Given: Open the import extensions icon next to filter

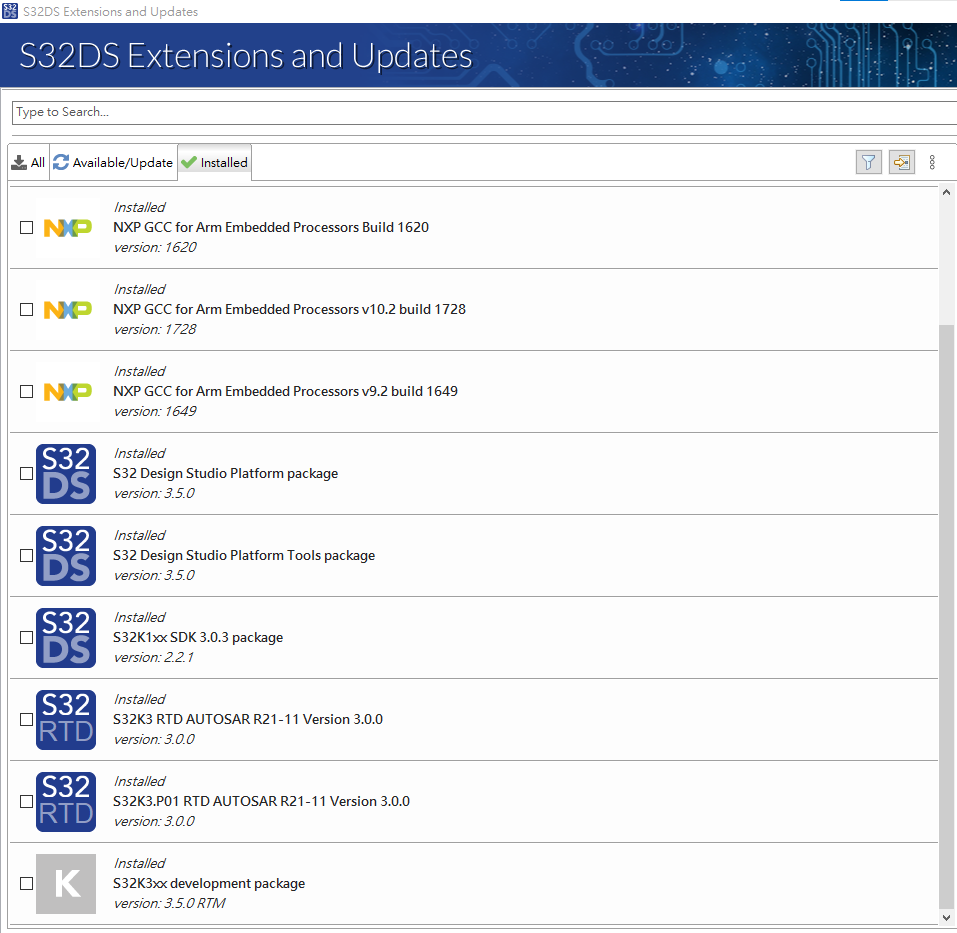Looking at the screenshot, I should pyautogui.click(x=901, y=161).
